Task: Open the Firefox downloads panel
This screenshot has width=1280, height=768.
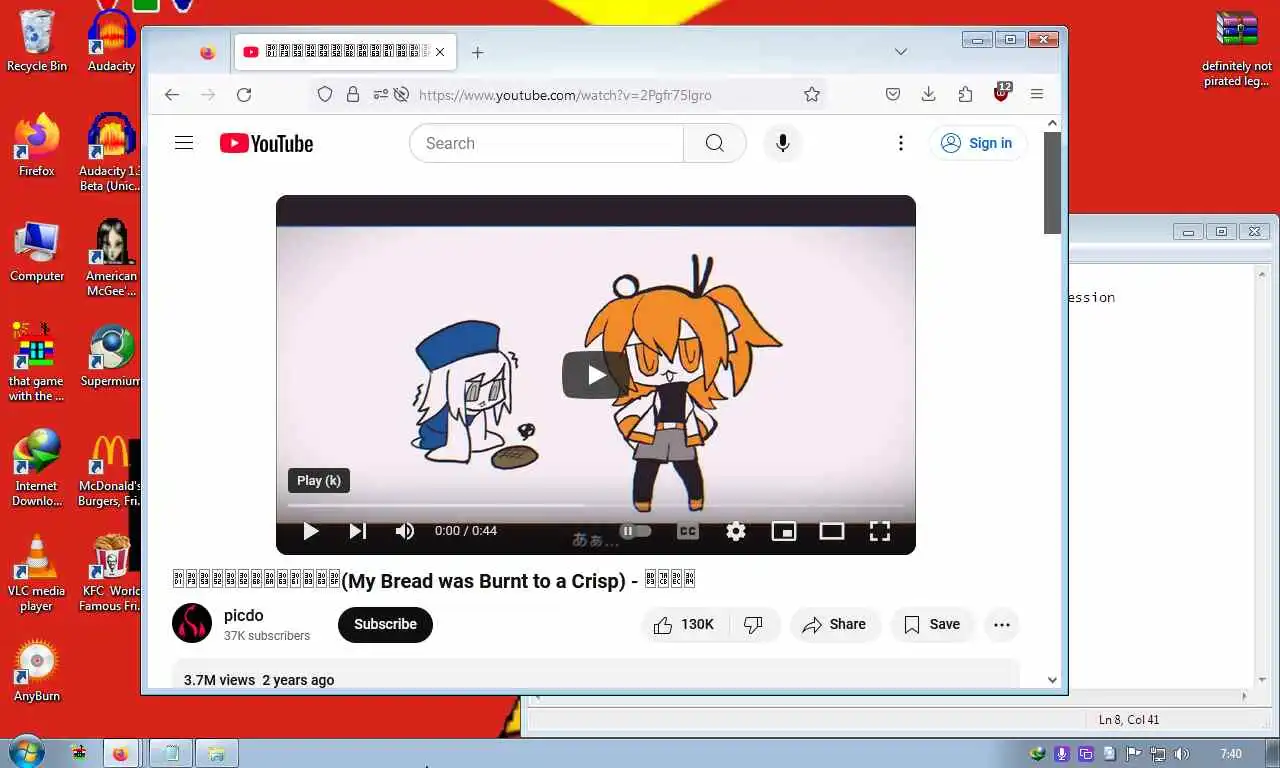Action: click(929, 95)
